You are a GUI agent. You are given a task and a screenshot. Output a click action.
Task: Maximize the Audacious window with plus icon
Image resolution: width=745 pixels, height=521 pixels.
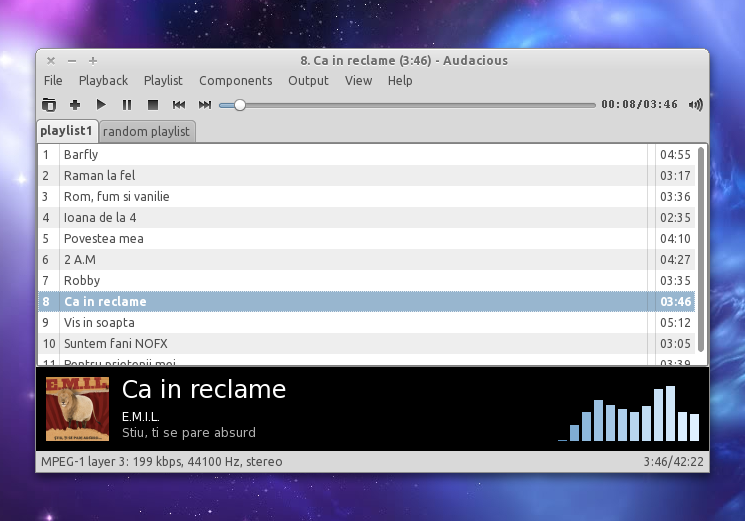point(93,61)
